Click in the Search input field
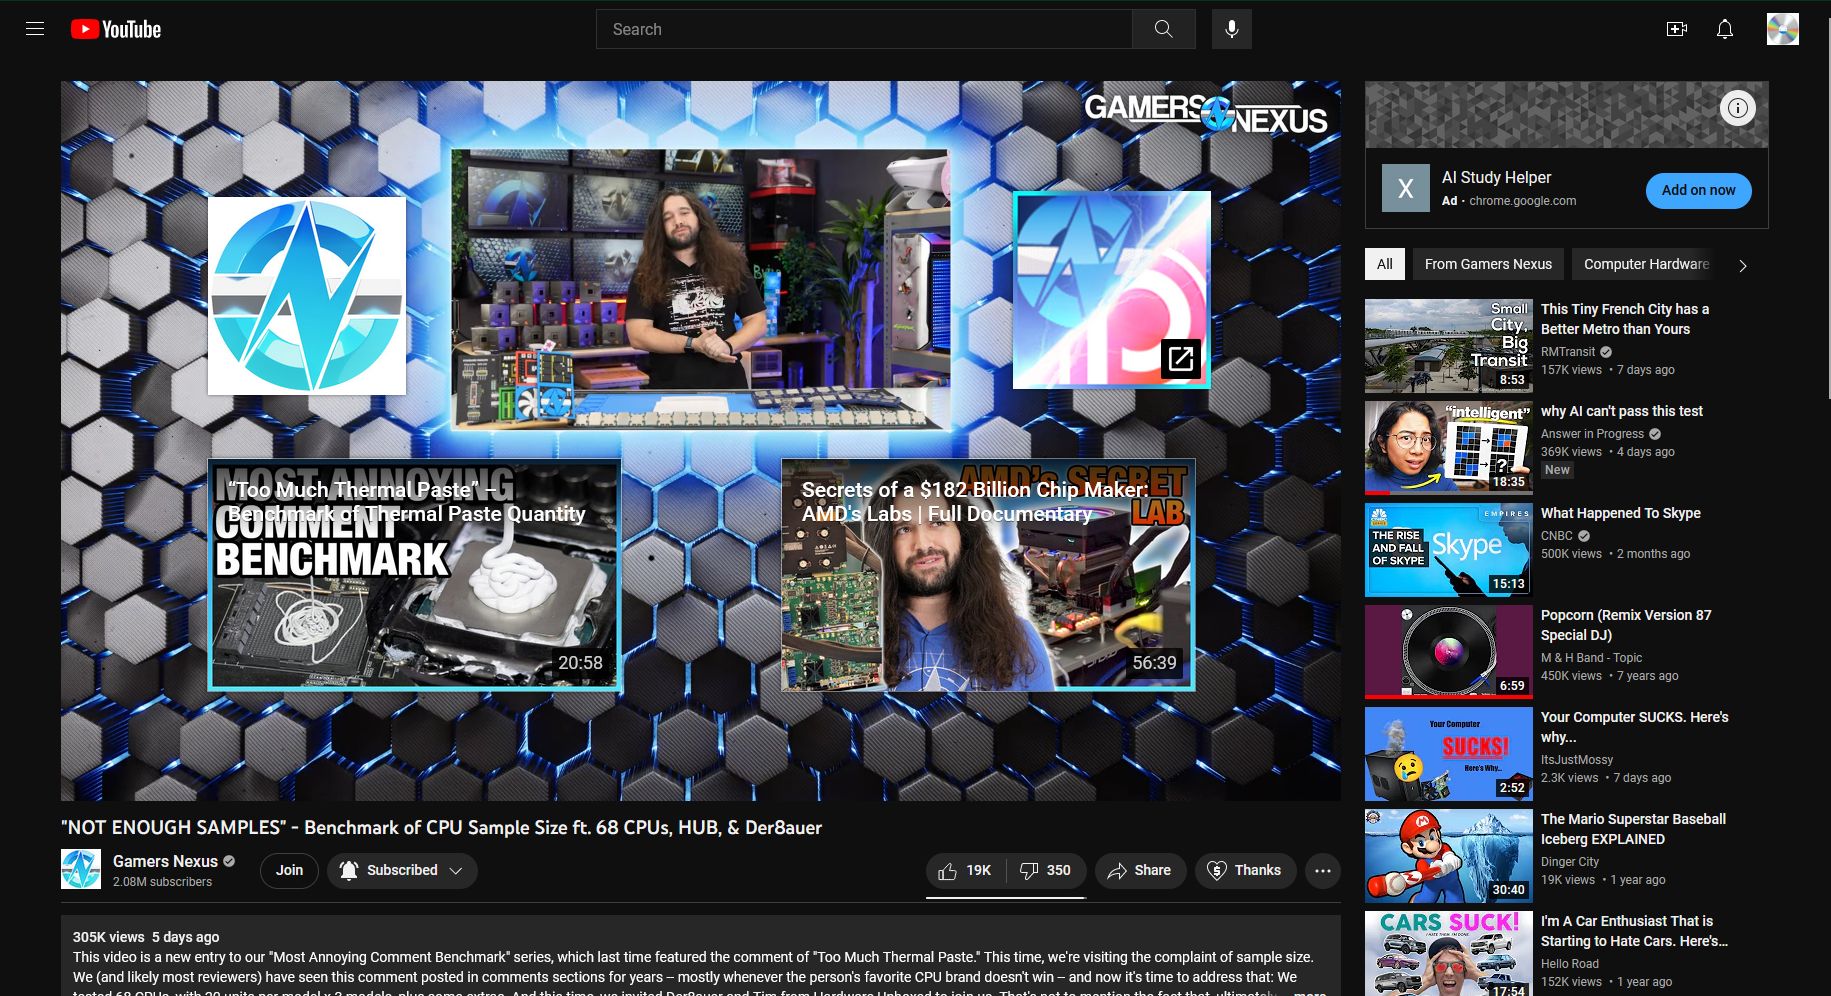Viewport: 1831px width, 996px height. click(864, 29)
